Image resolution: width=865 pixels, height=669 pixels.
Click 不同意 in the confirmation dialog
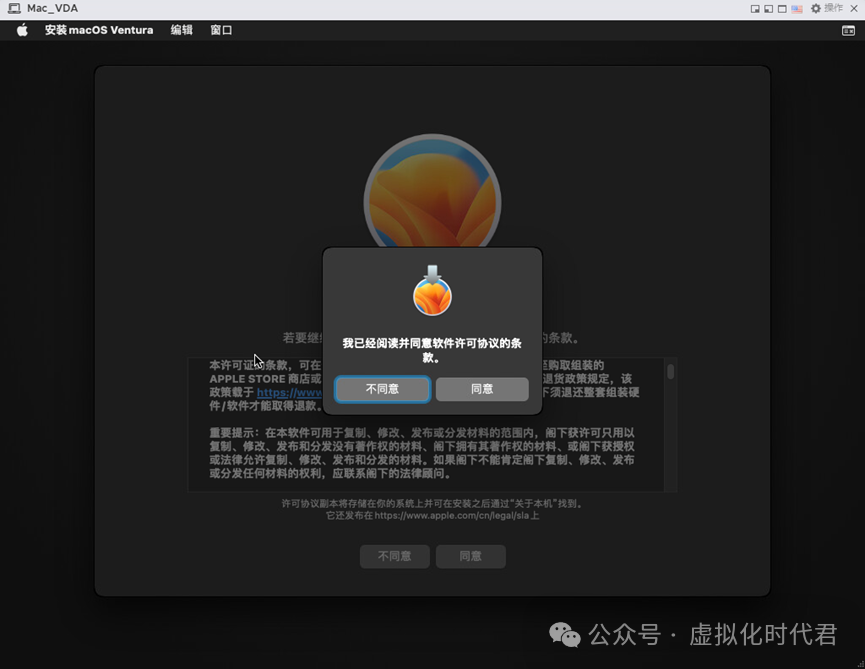(382, 389)
